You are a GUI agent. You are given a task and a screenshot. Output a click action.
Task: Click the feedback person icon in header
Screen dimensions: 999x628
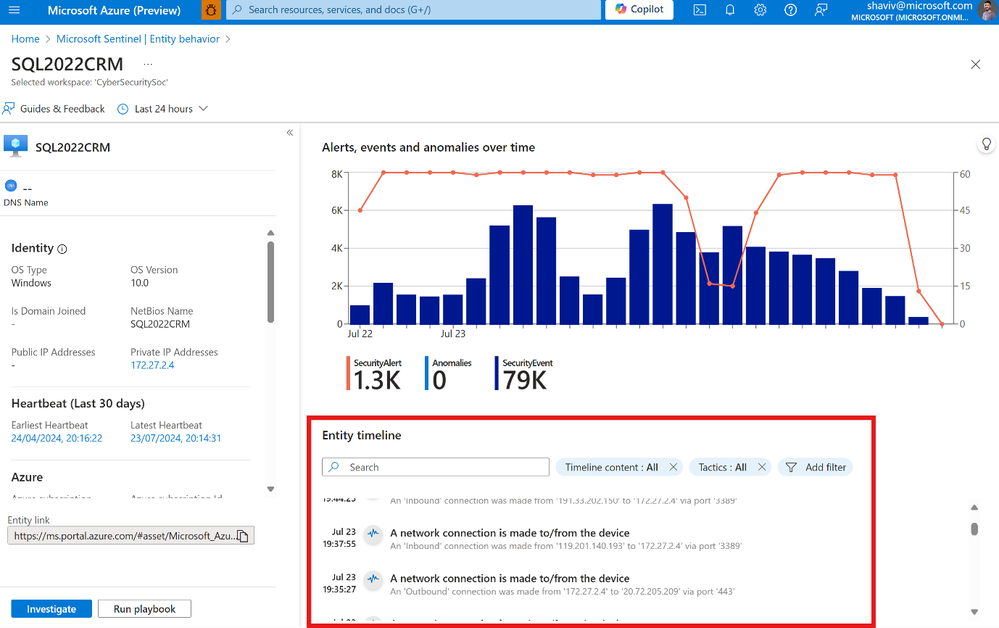pyautogui.click(x=821, y=10)
